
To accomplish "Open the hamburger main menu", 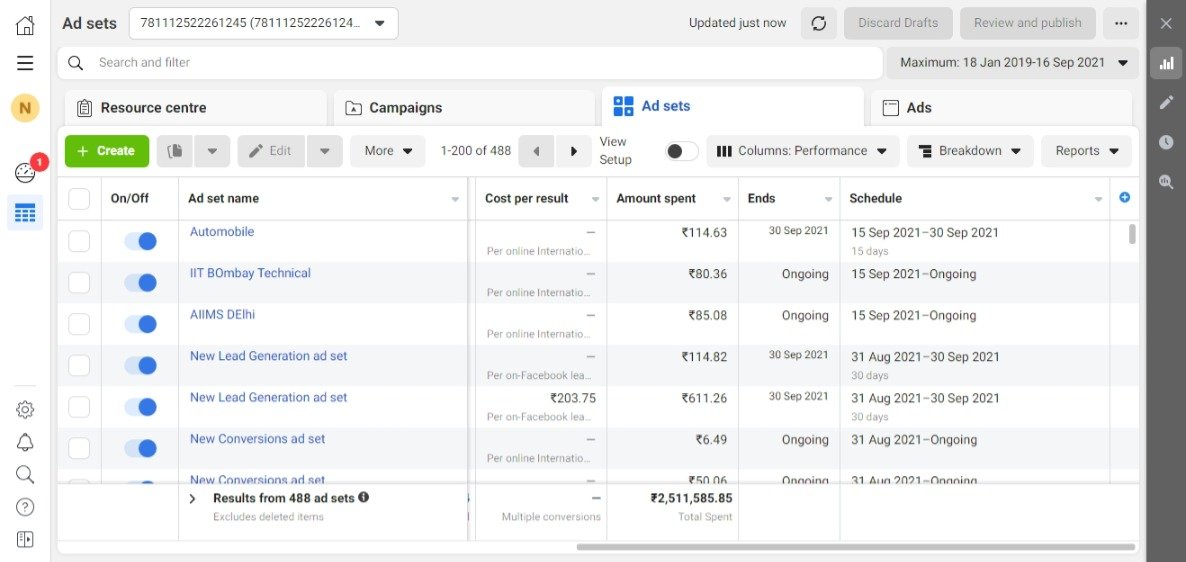I will click(x=25, y=63).
